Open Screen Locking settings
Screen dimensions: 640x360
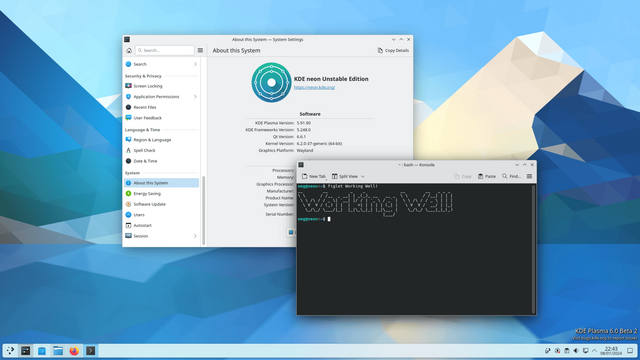tap(161, 86)
